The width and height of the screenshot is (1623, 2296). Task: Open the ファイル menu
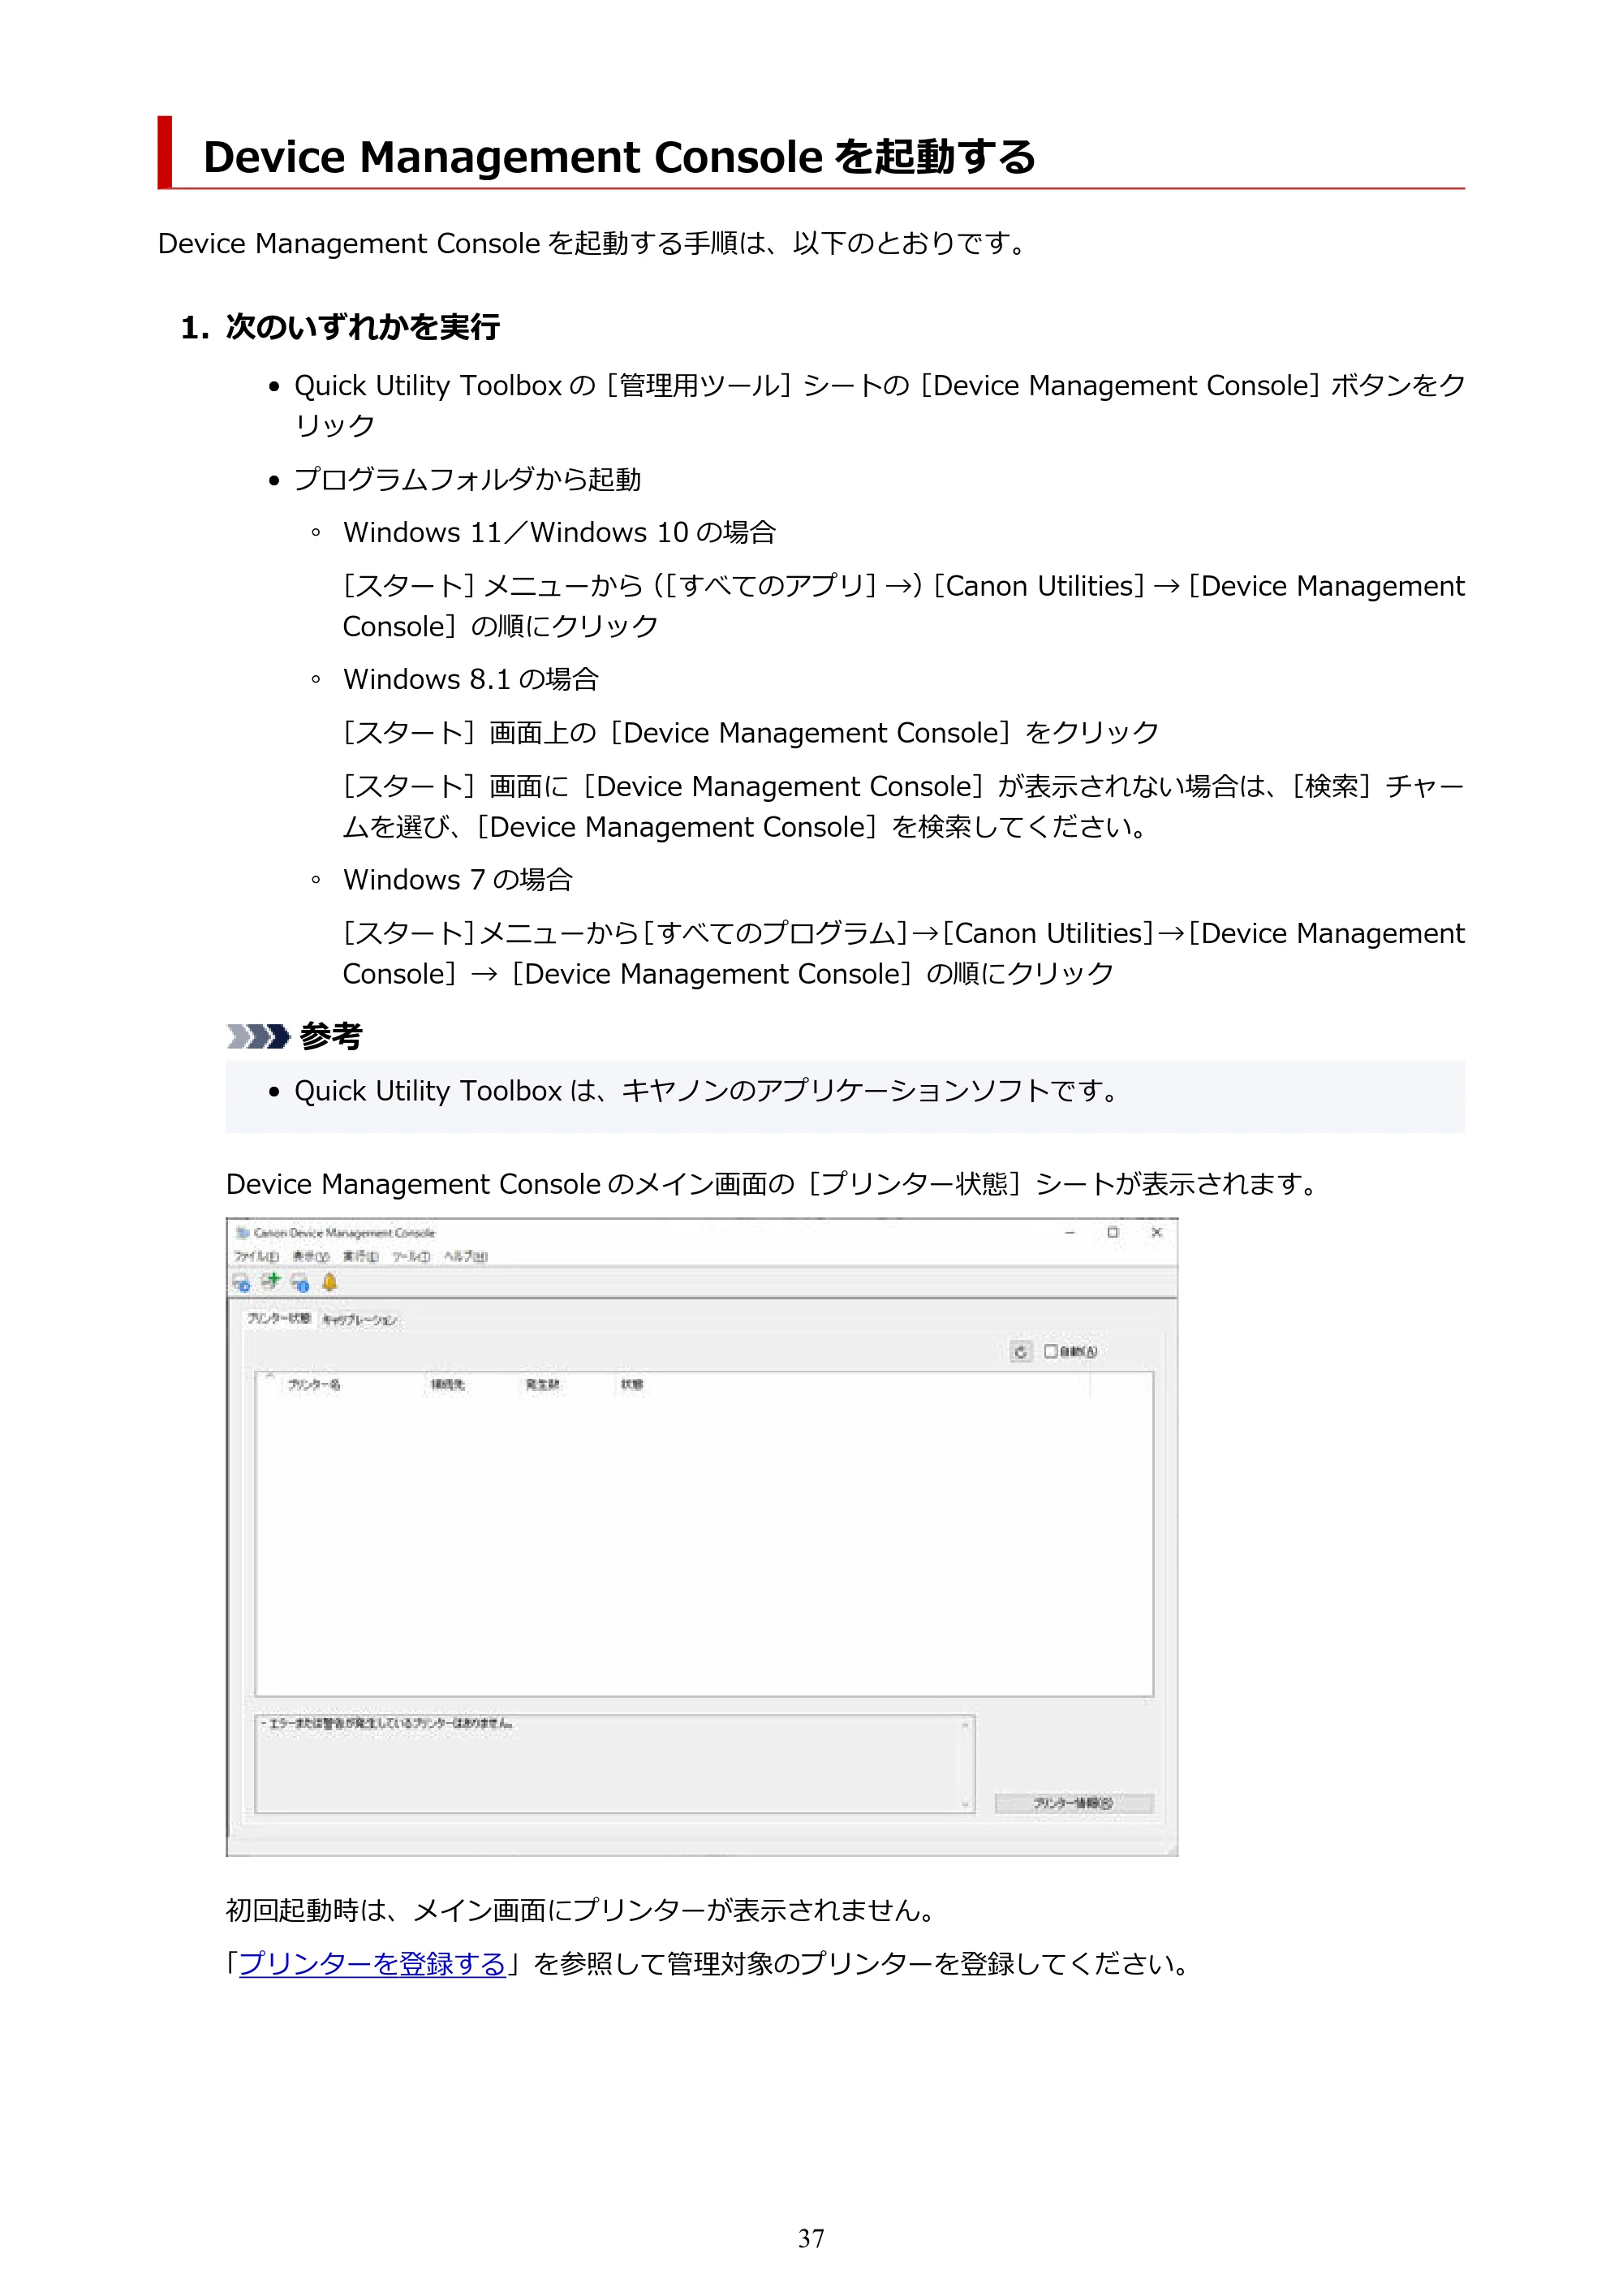(256, 1256)
